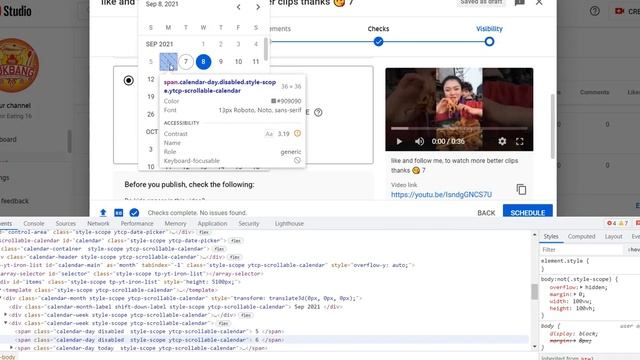Click the SCHEDULE button
The width and height of the screenshot is (640, 360).
528,211
